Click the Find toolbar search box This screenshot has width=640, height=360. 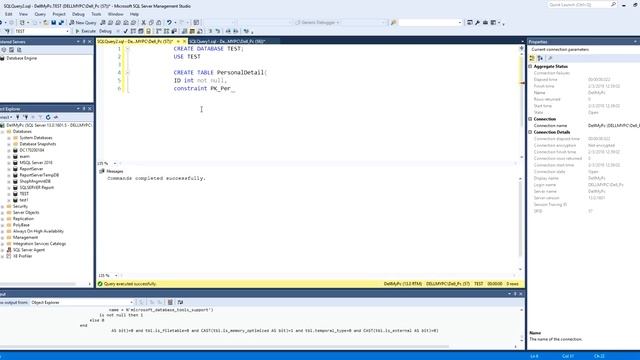coord(429,22)
